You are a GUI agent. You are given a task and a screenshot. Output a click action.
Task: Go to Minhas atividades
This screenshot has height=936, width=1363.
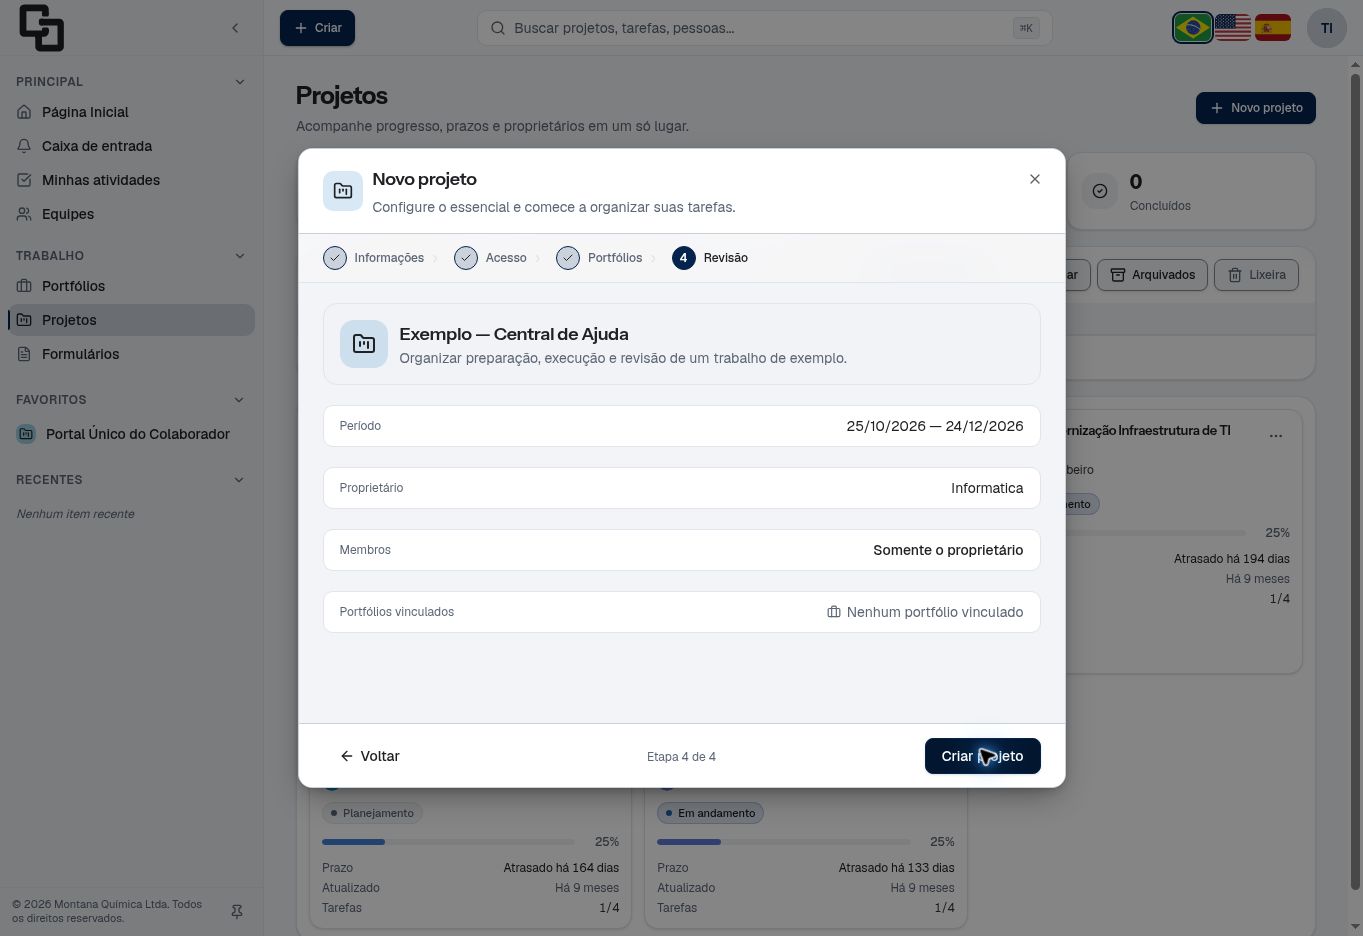[x=131, y=180]
